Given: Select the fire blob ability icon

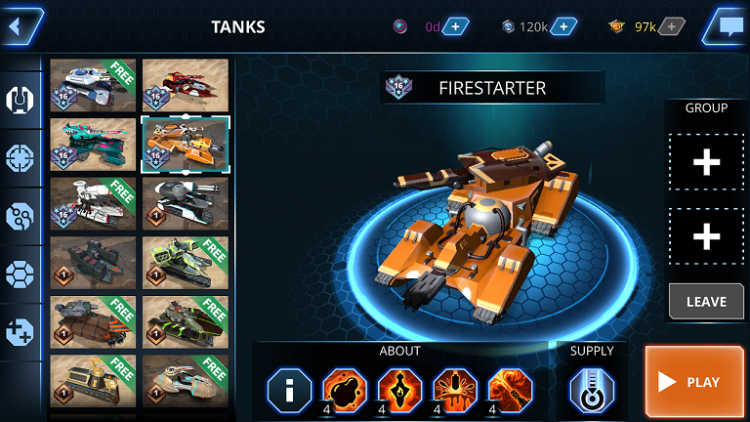Looking at the screenshot, I should [x=344, y=391].
